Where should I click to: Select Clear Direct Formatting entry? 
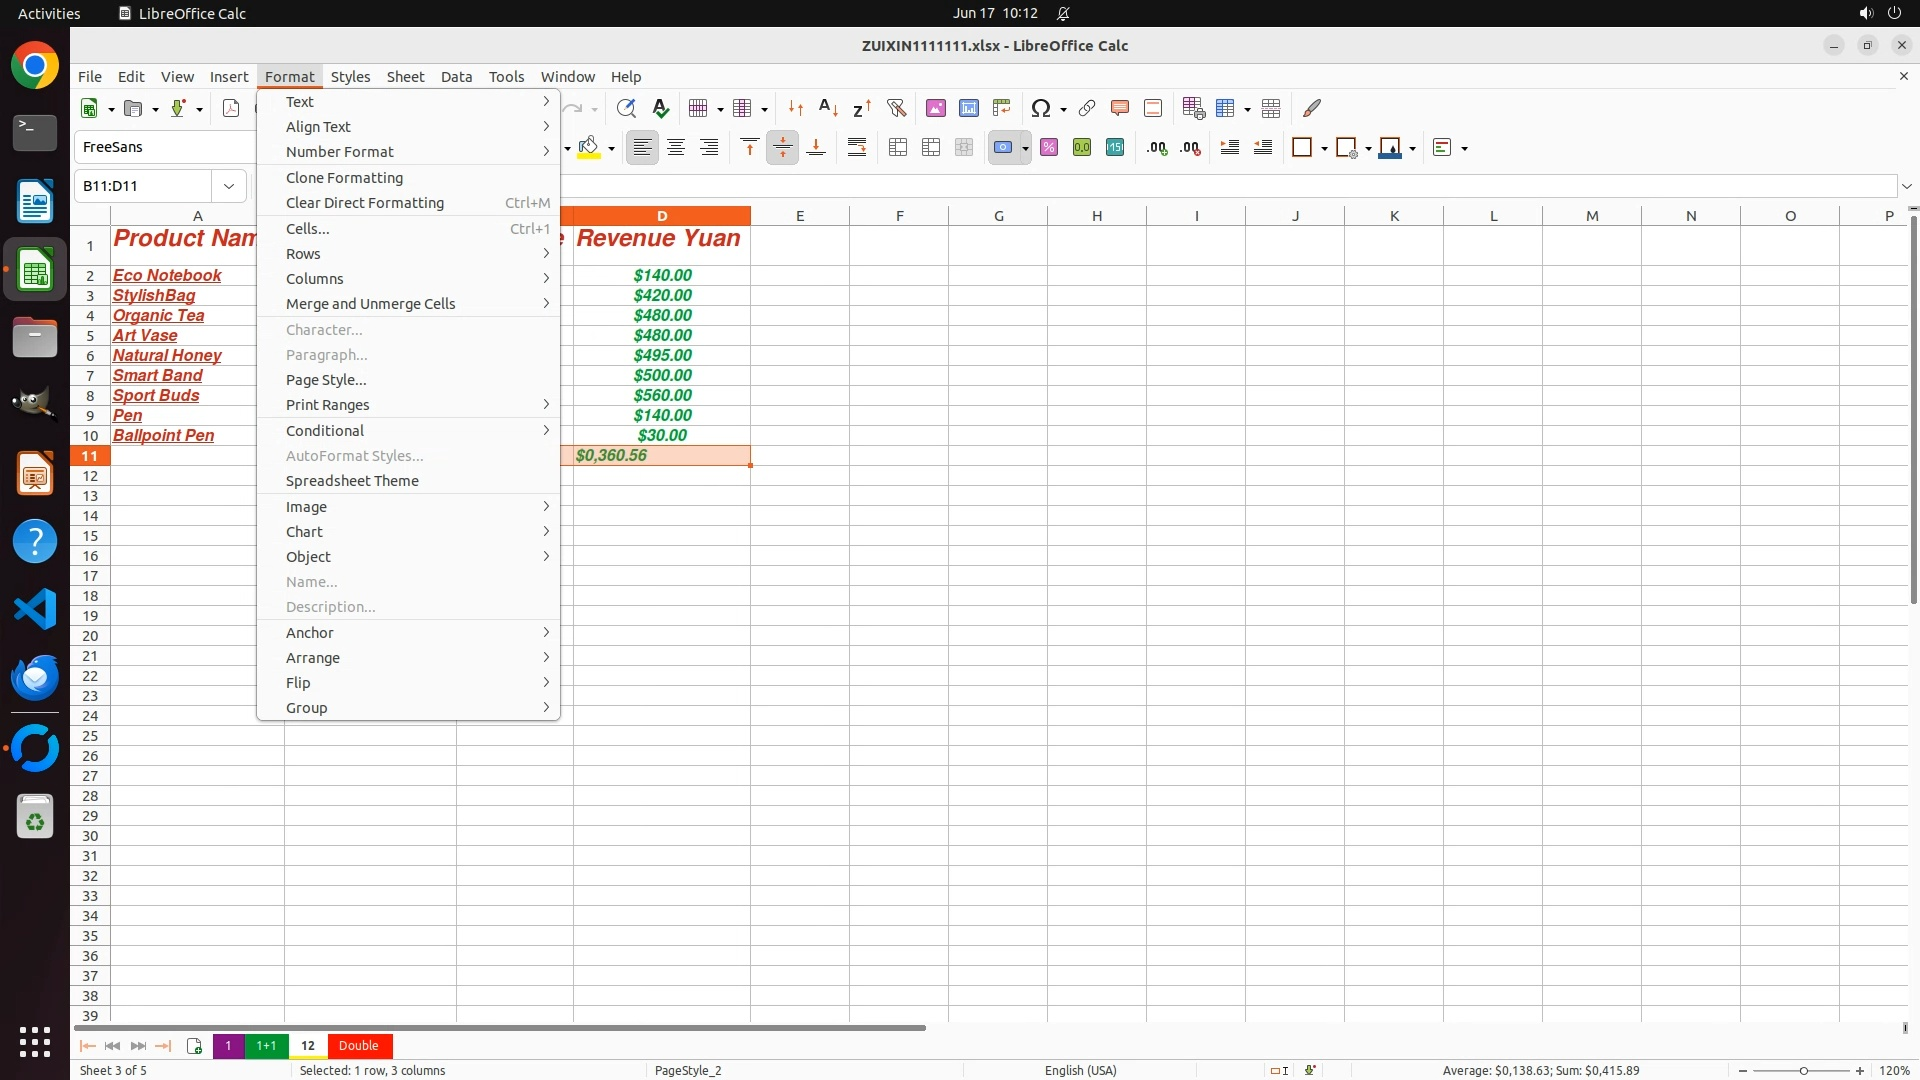click(365, 203)
